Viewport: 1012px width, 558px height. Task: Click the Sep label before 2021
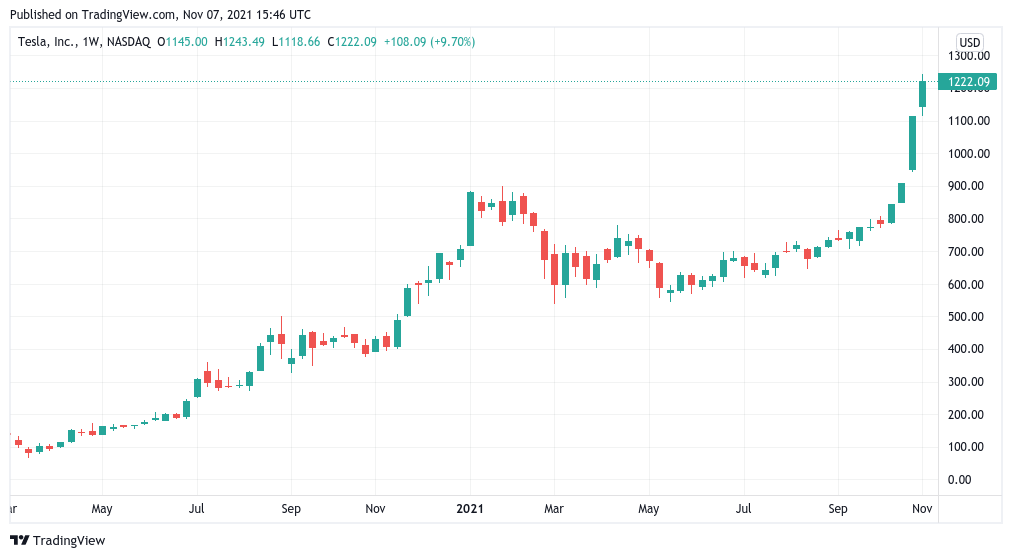tap(291, 508)
